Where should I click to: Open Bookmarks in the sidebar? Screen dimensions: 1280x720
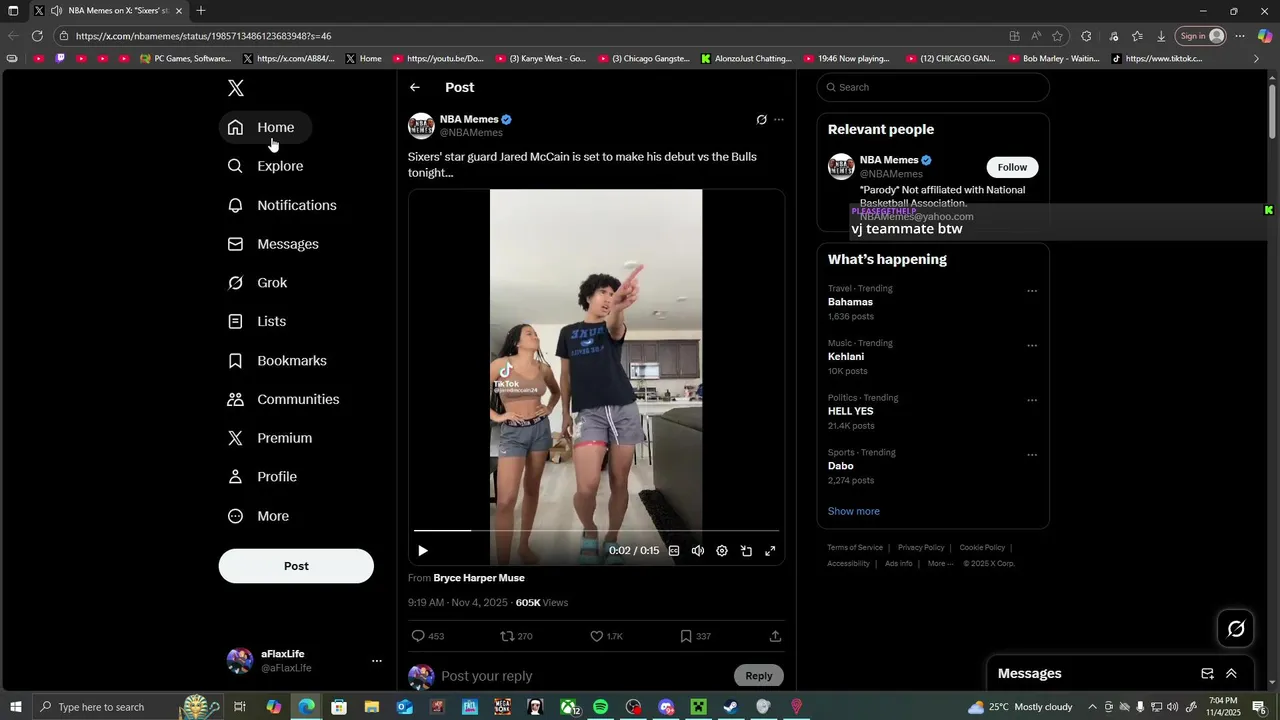(277, 360)
